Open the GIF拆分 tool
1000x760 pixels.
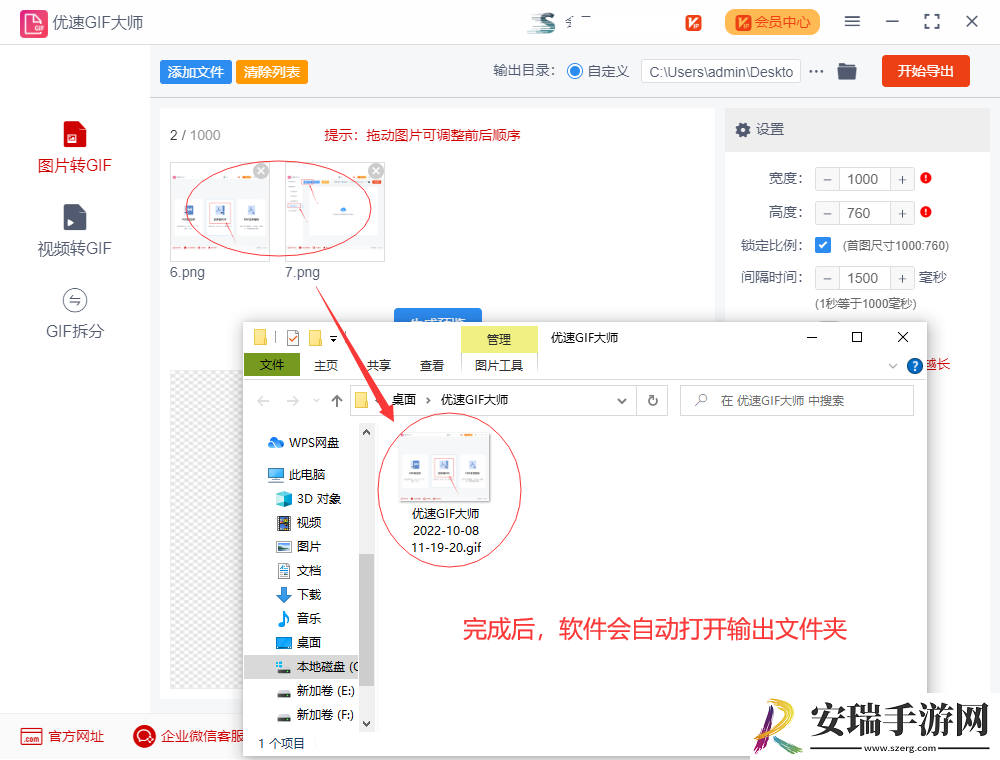75,314
